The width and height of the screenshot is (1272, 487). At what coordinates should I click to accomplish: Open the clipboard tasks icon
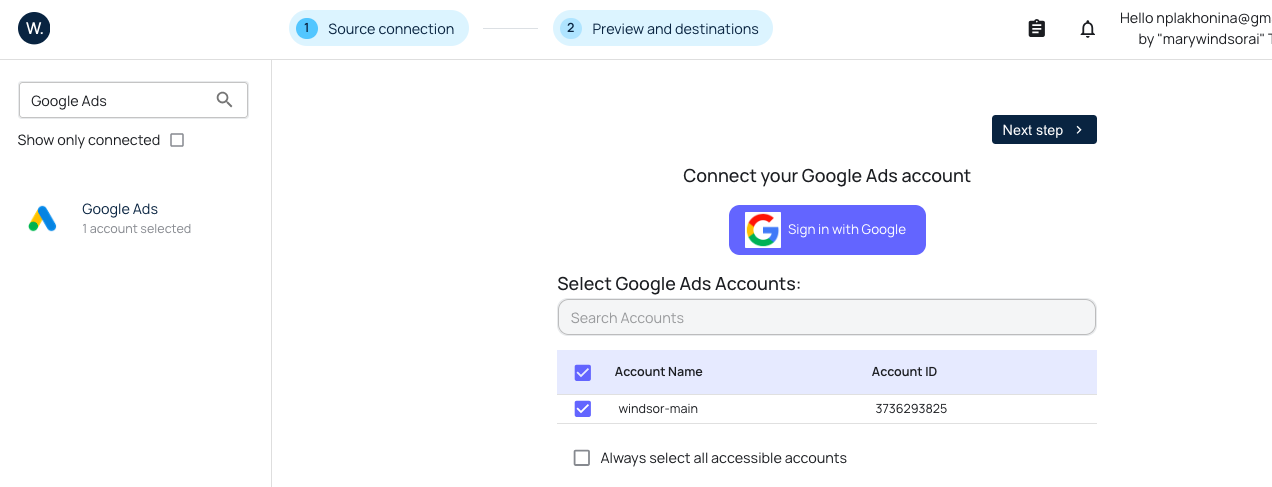tap(1037, 29)
